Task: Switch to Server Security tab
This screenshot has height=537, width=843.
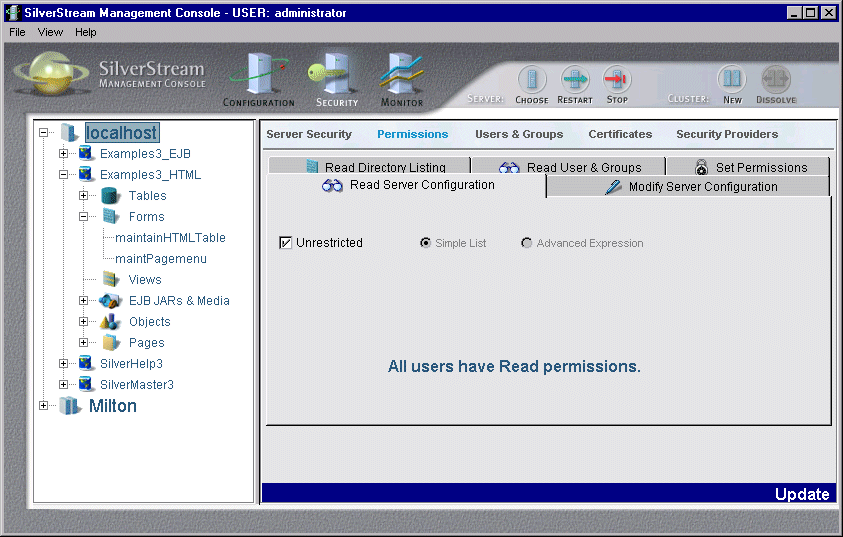Action: 309,134
